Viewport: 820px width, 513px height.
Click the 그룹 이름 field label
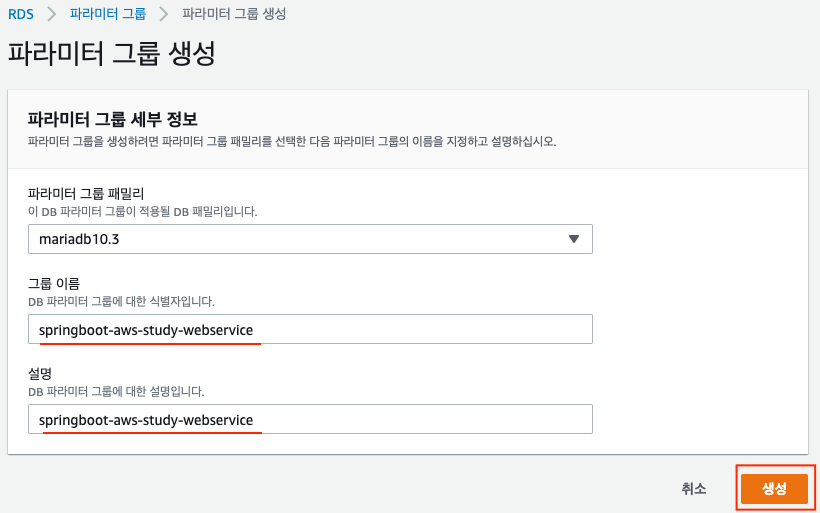54,283
